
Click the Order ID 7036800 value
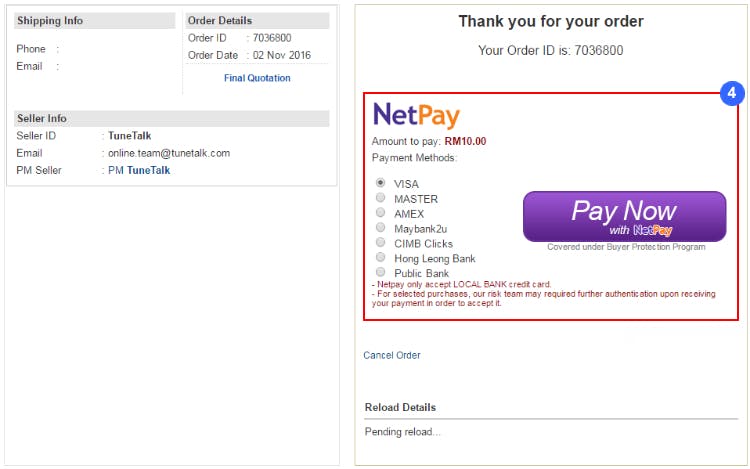[272, 38]
